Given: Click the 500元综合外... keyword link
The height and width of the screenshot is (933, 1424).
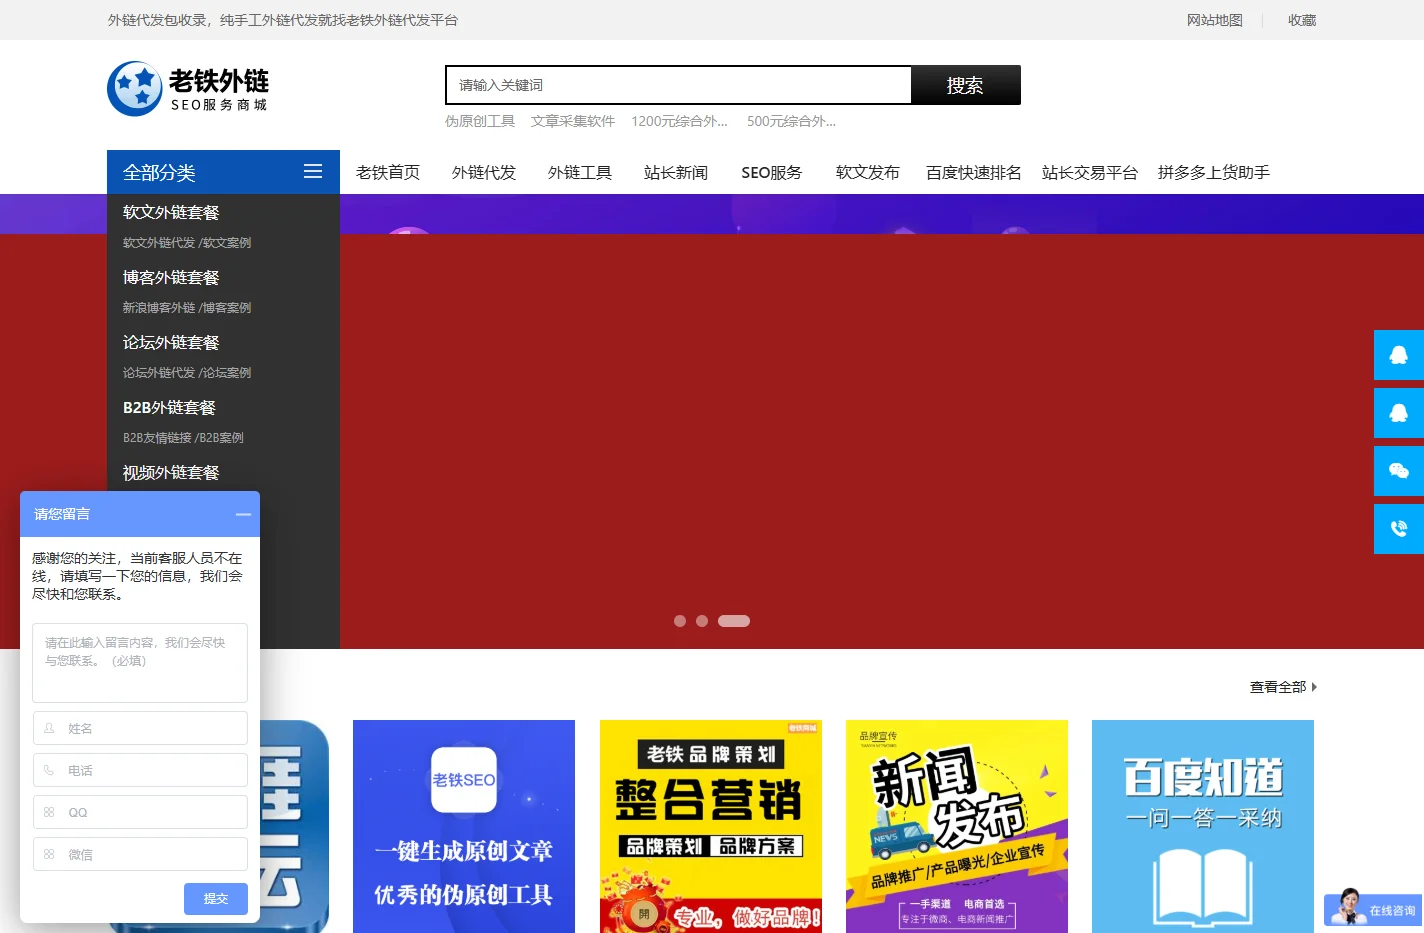Looking at the screenshot, I should coord(791,121).
